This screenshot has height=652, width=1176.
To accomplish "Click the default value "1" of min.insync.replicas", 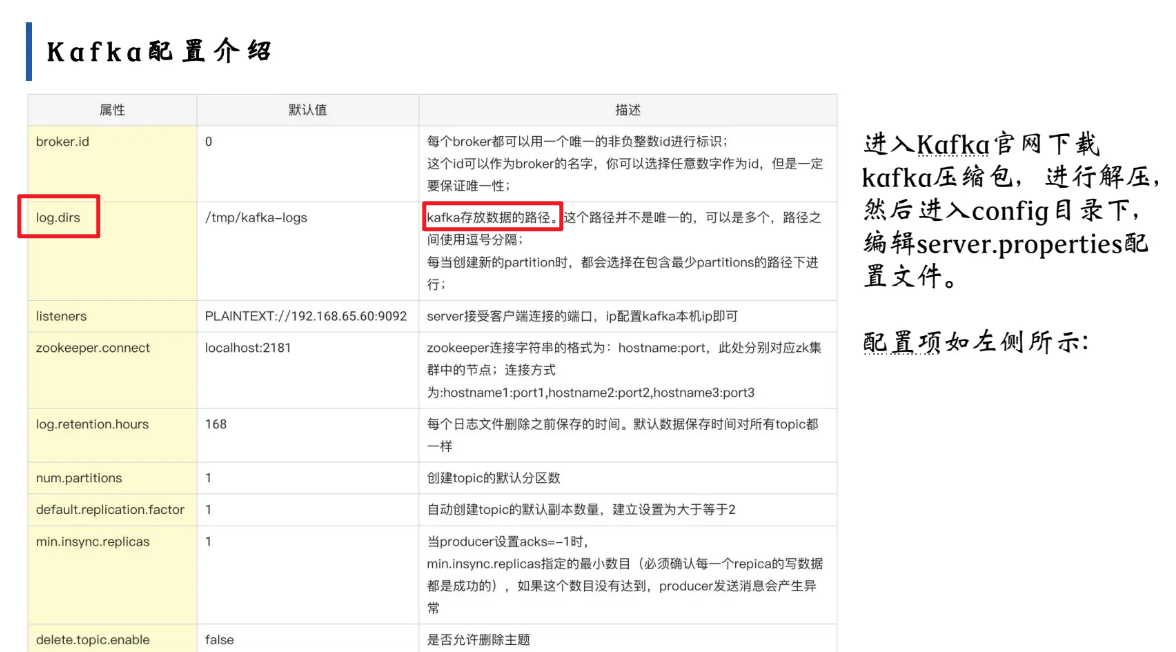I will (x=208, y=542).
